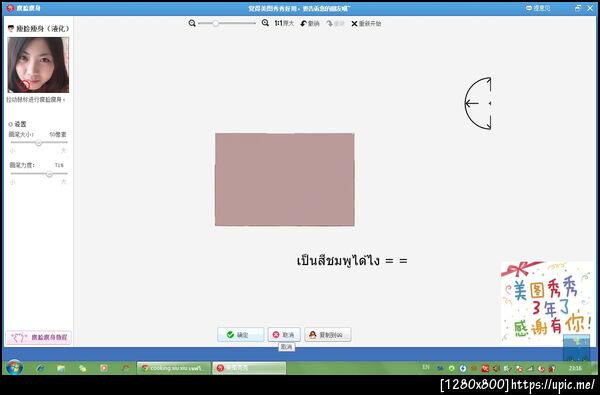Click the face preview thumbnail
This screenshot has height=395, width=600.
[38, 65]
